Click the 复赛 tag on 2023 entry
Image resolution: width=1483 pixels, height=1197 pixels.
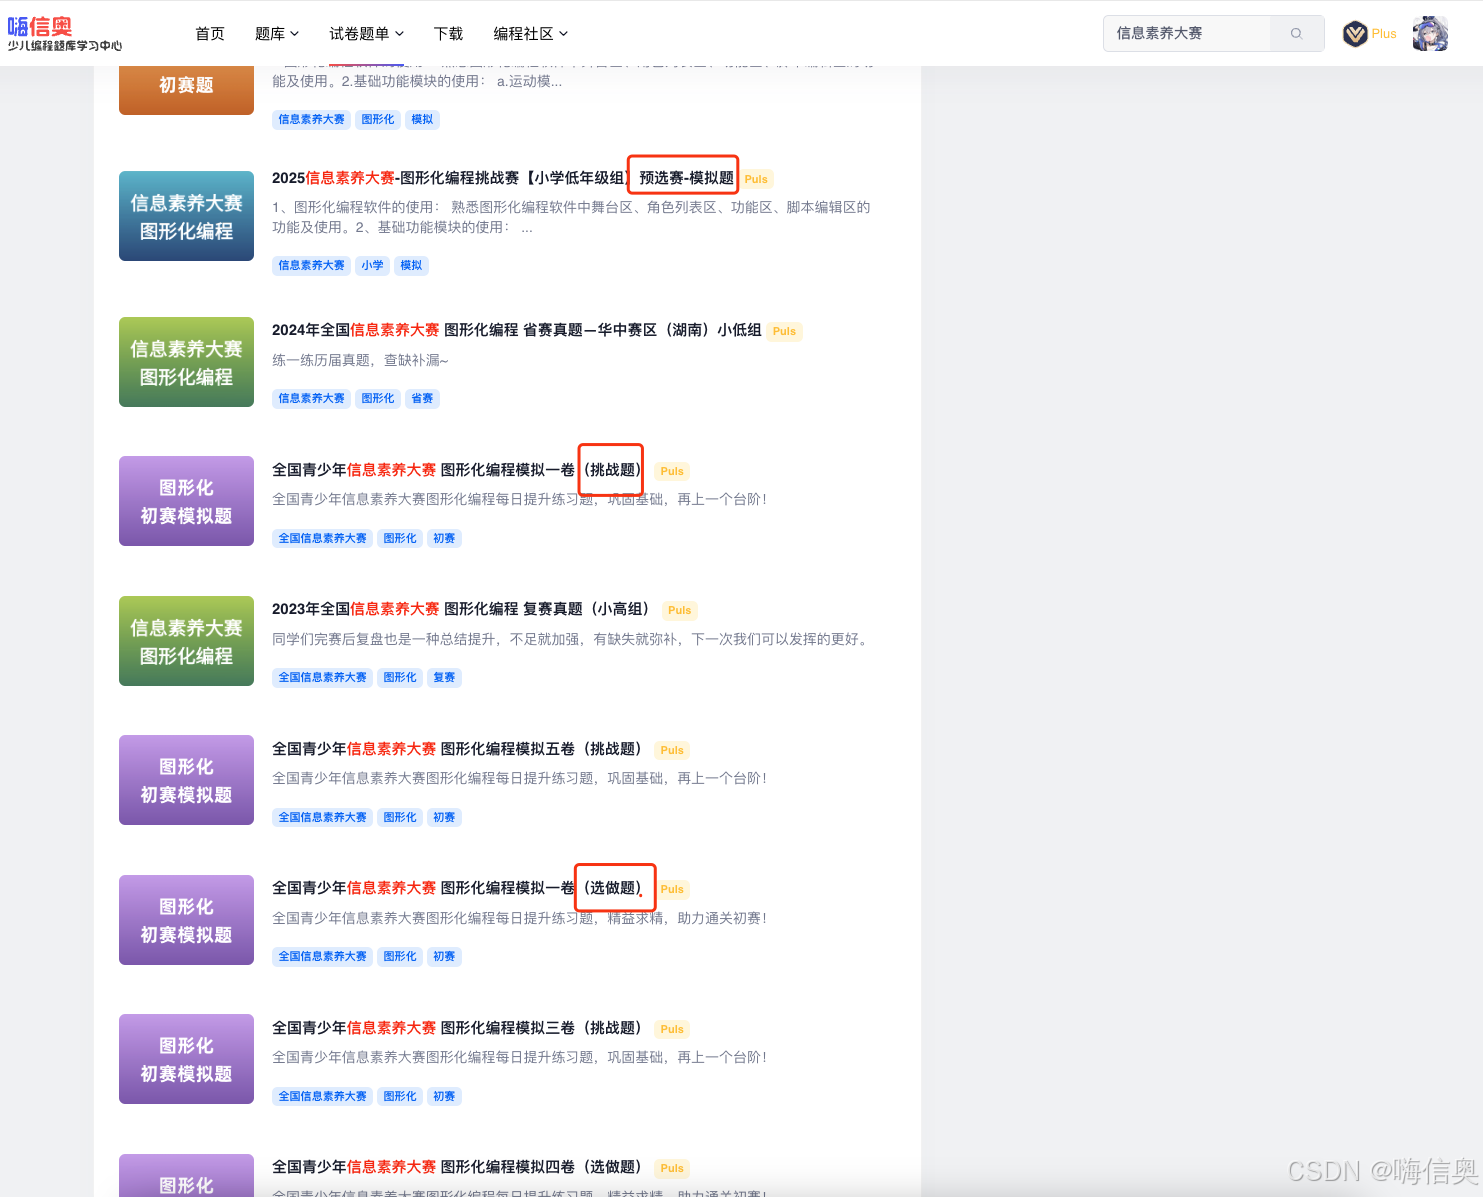point(445,677)
